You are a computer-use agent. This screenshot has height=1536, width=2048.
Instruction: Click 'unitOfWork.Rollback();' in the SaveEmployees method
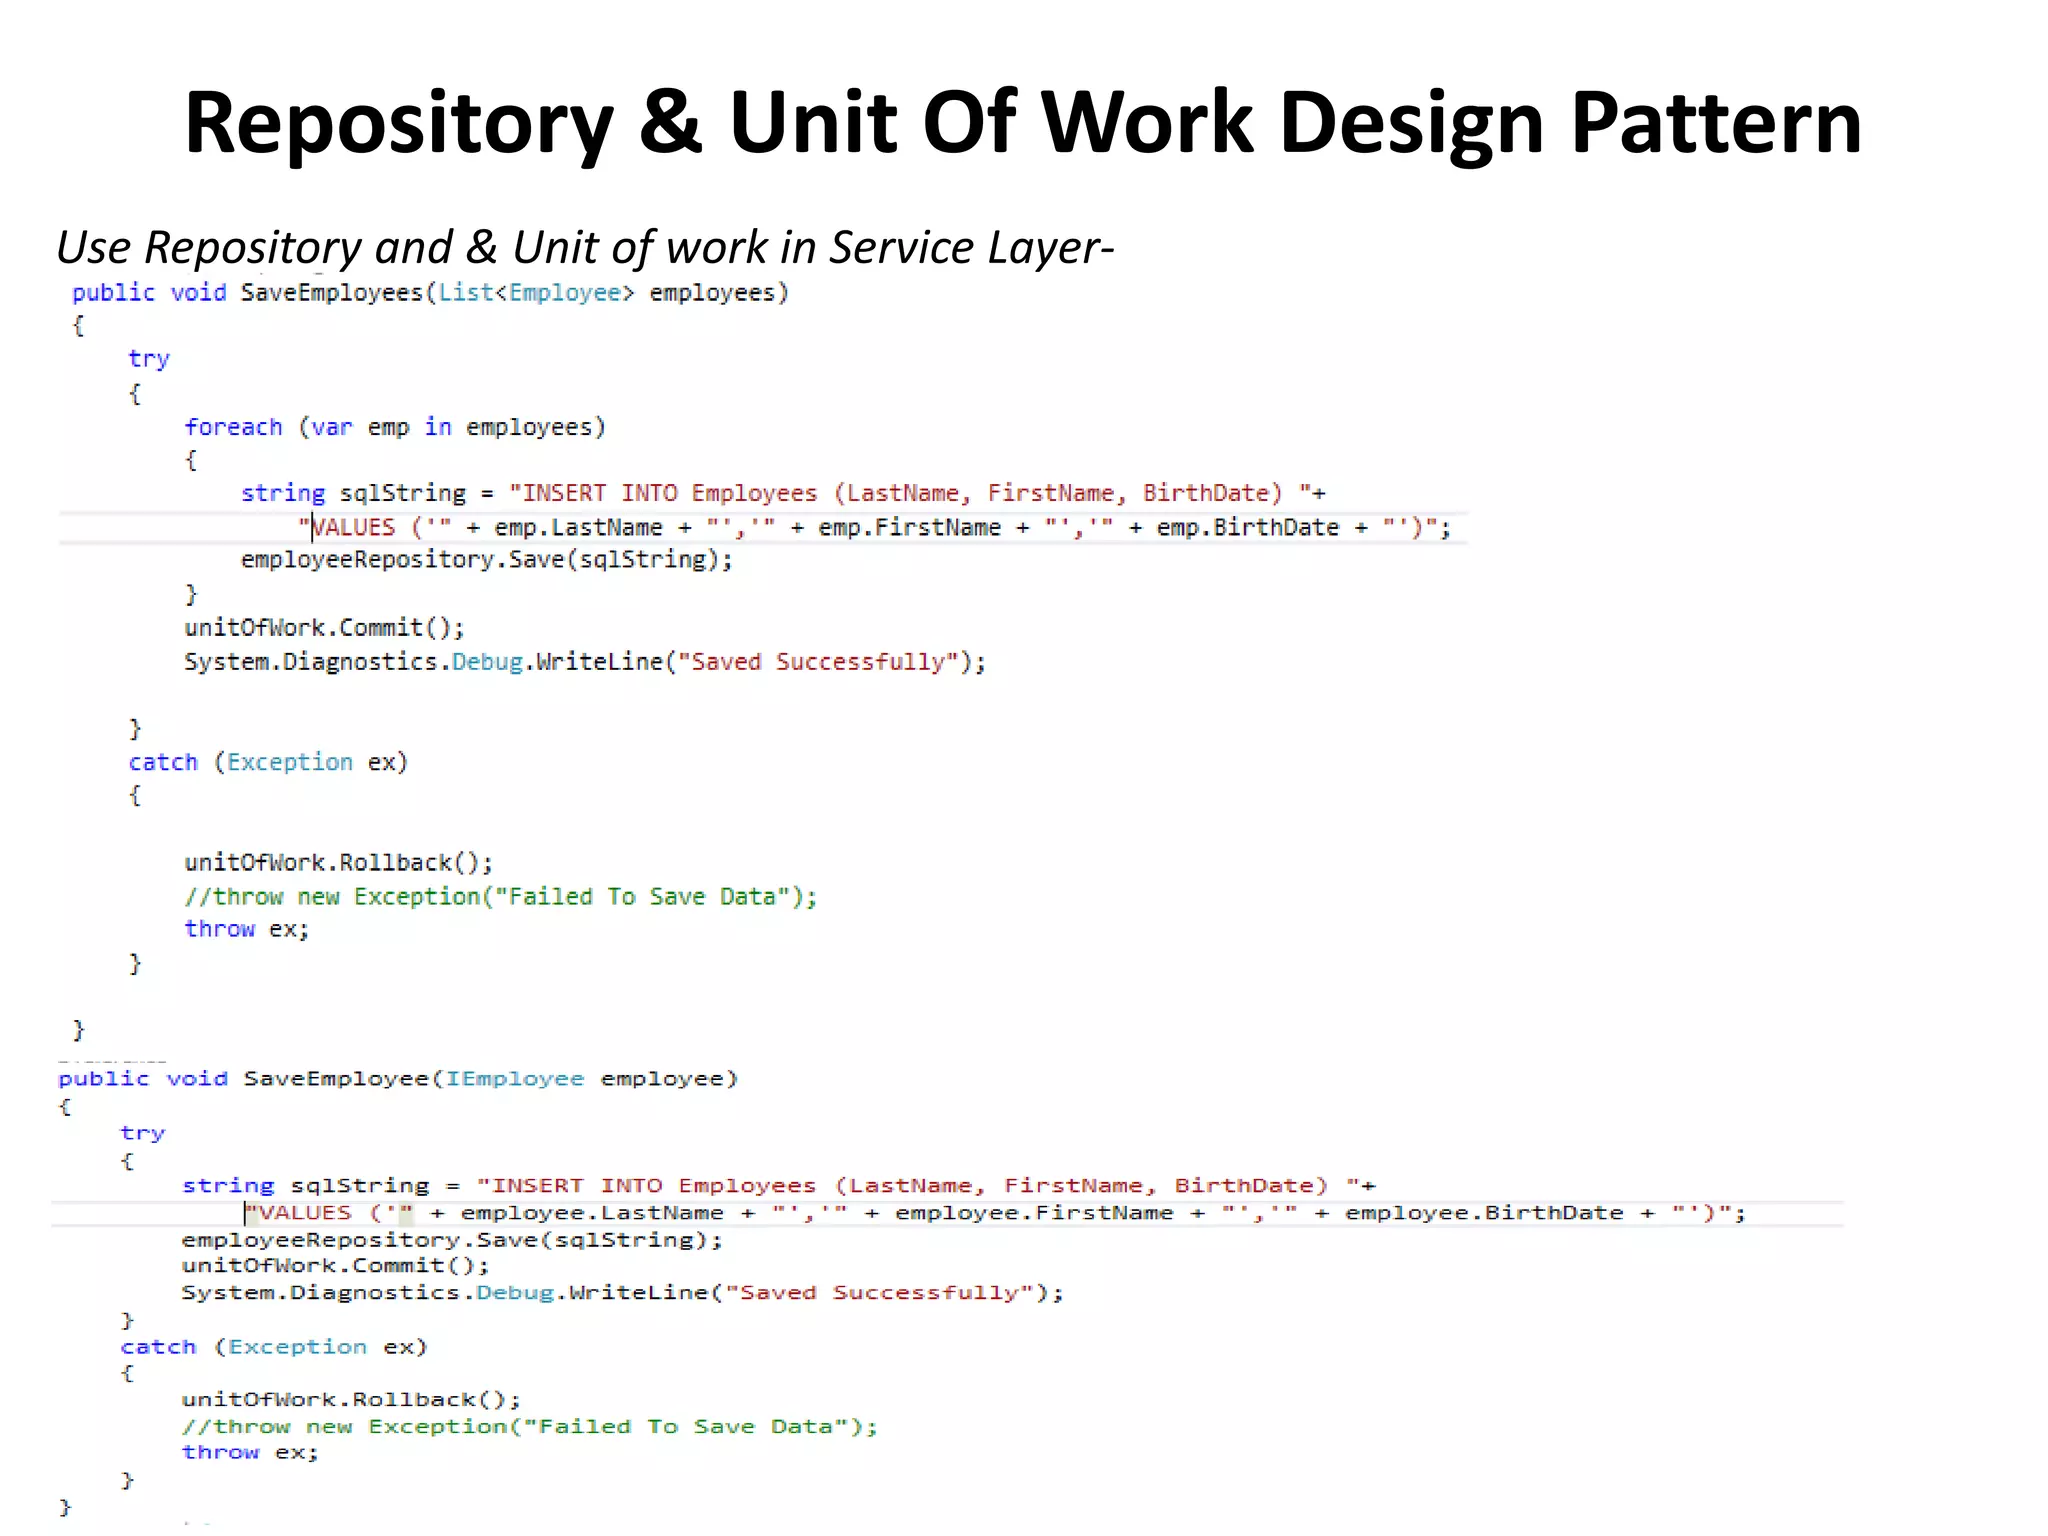point(339,863)
